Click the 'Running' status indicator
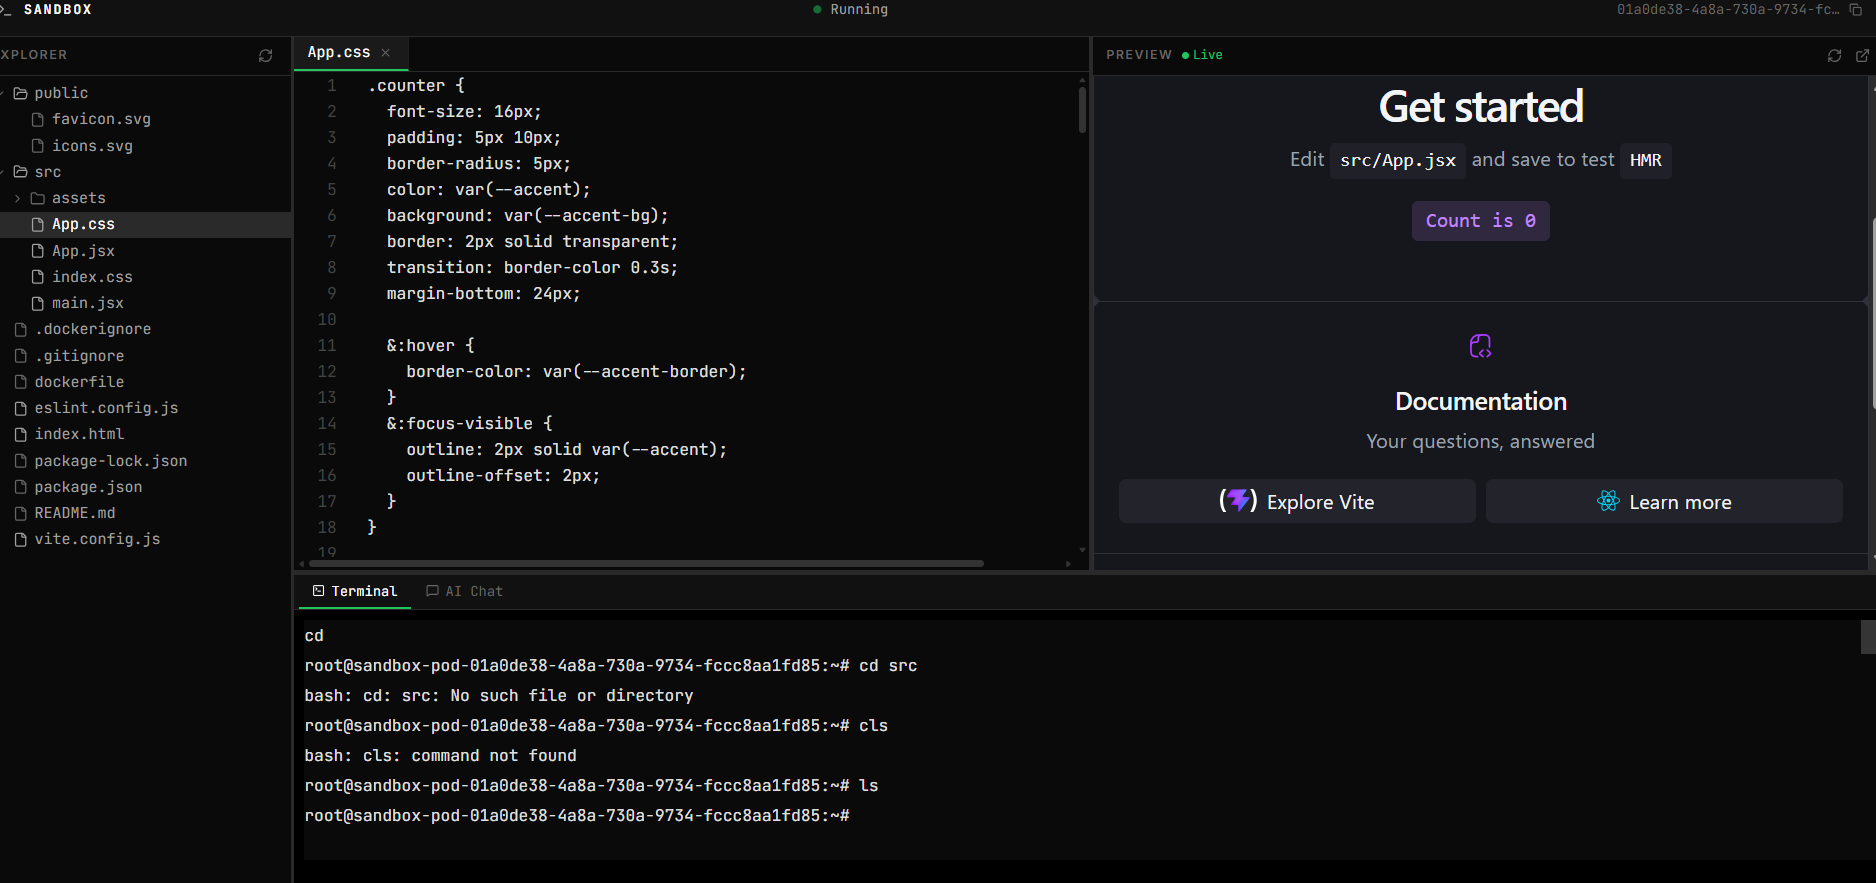 pos(851,10)
